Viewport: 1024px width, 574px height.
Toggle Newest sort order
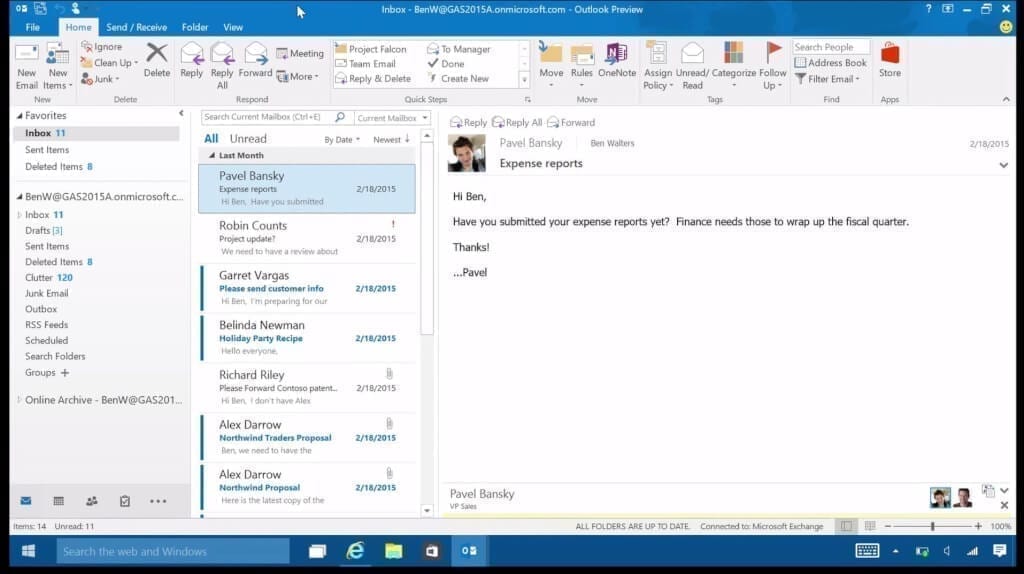391,139
